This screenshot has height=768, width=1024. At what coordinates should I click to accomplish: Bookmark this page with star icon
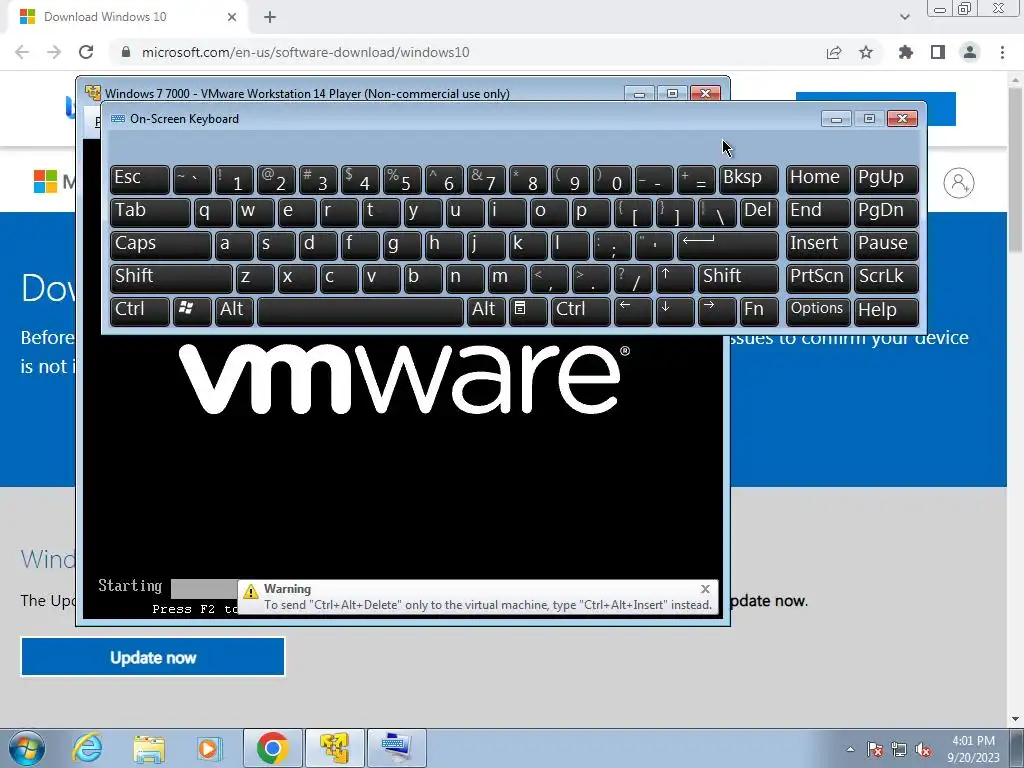coord(866,52)
